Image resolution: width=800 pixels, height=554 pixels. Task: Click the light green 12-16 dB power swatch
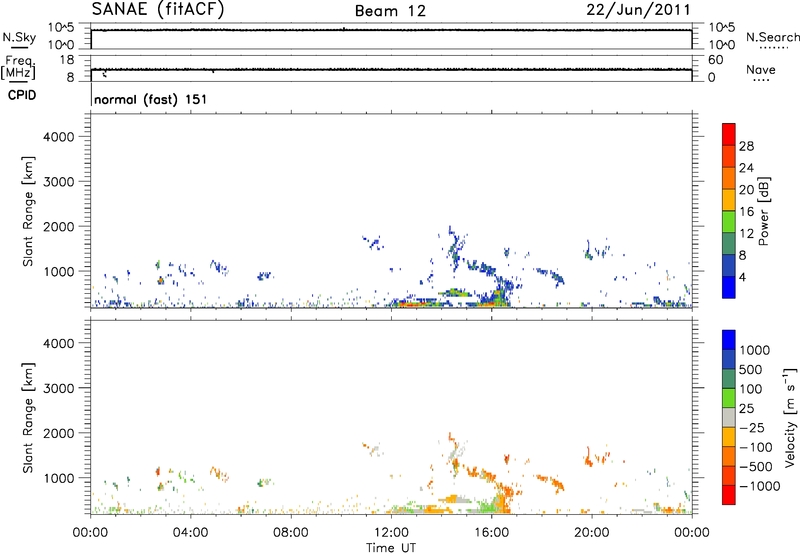pyautogui.click(x=729, y=221)
